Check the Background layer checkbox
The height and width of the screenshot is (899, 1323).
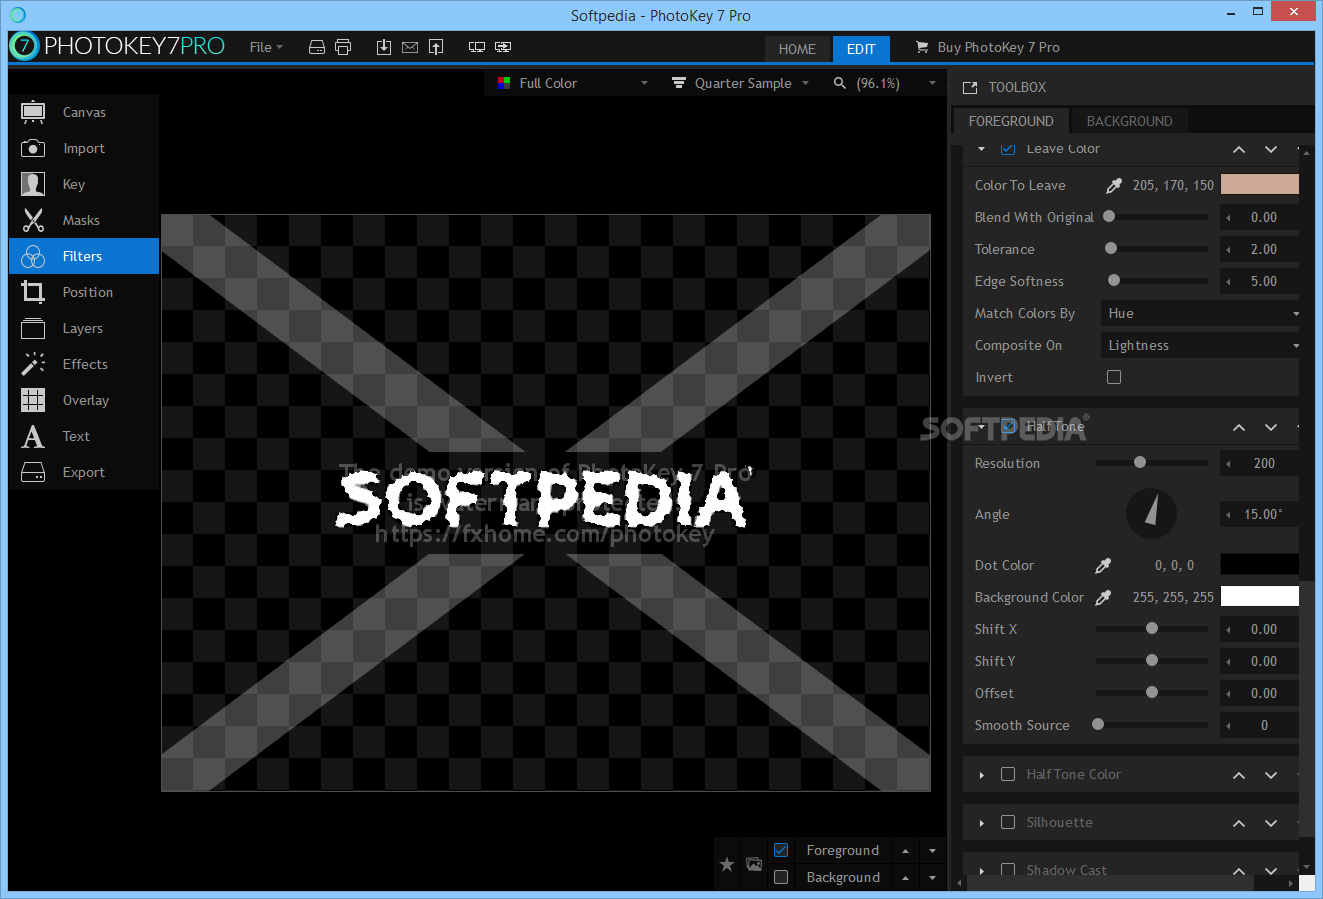coord(781,877)
